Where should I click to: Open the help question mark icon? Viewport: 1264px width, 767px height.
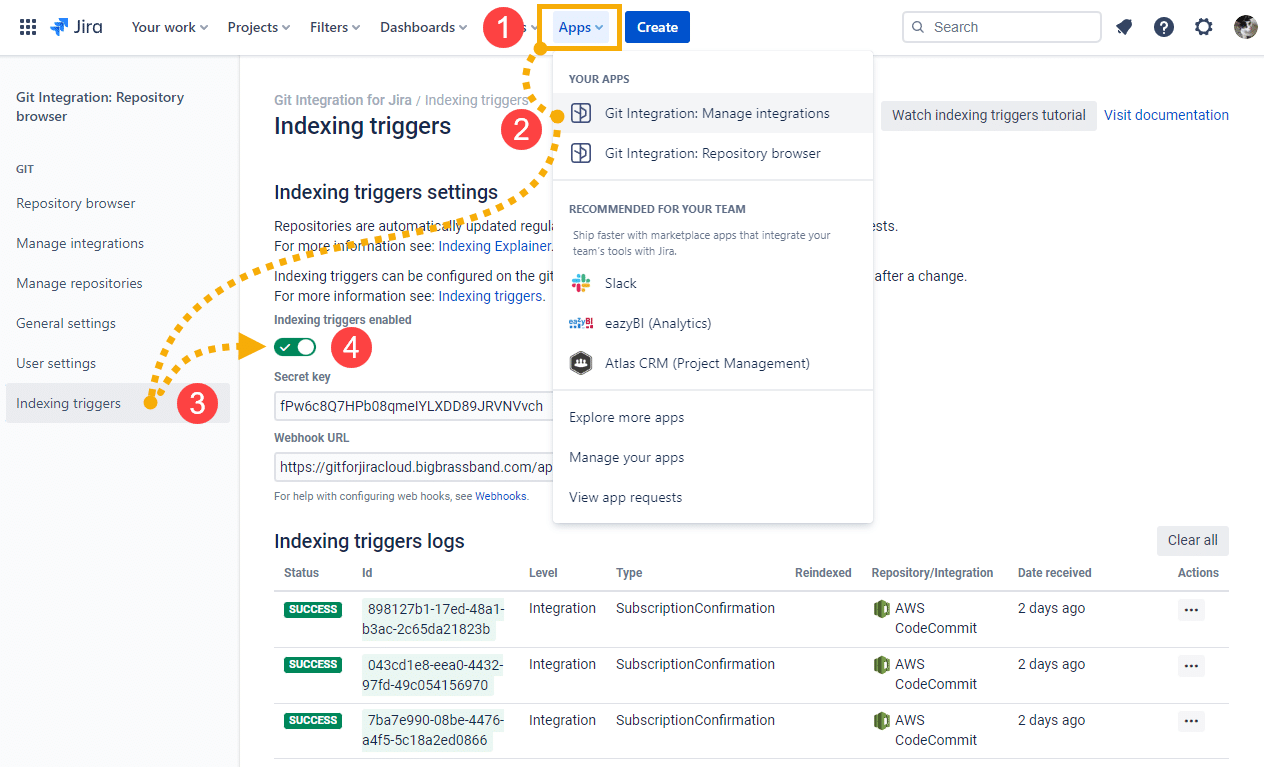(1164, 27)
